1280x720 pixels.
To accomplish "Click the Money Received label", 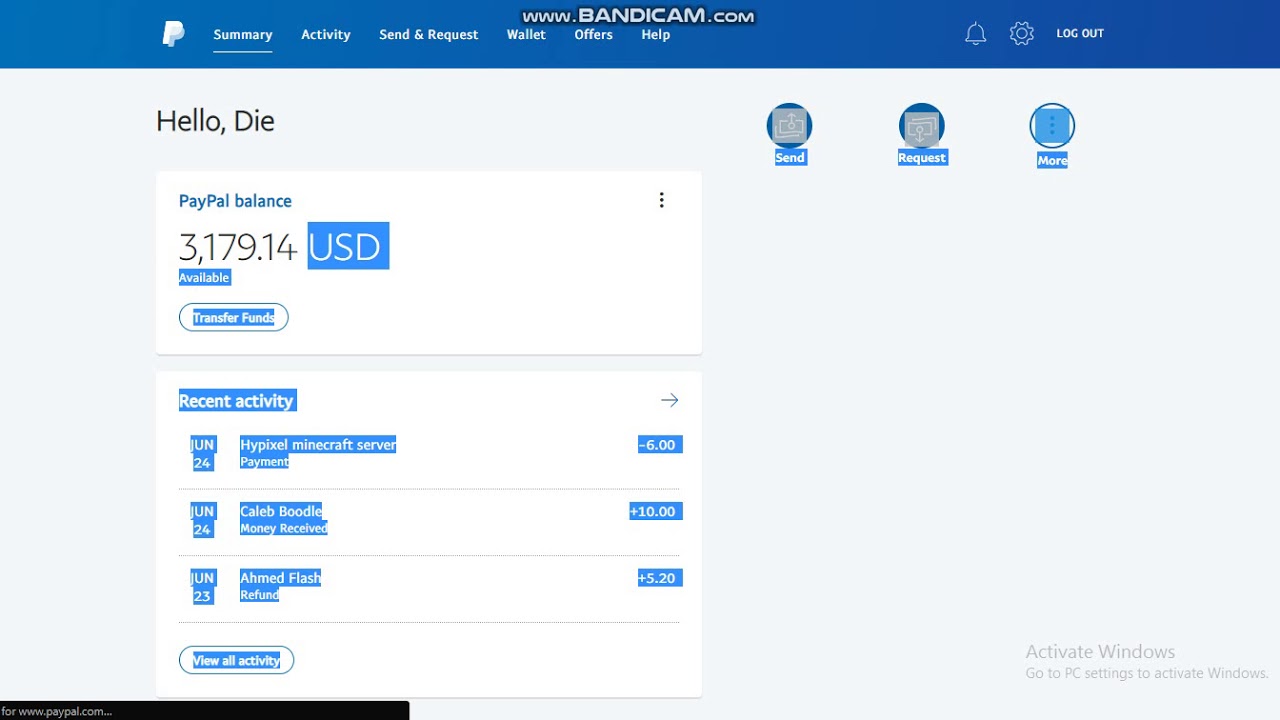I will [x=284, y=528].
